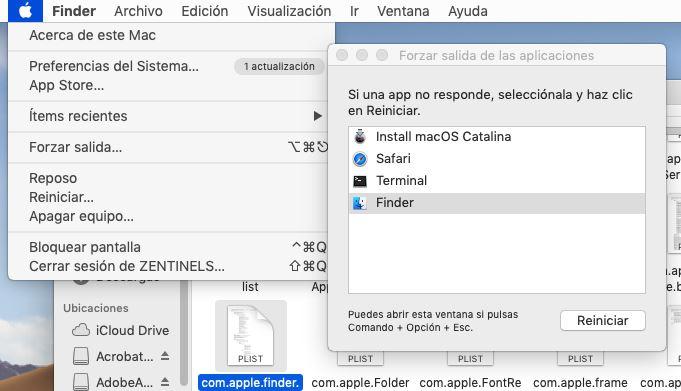Choose Acerca de este Mac

click(93, 35)
